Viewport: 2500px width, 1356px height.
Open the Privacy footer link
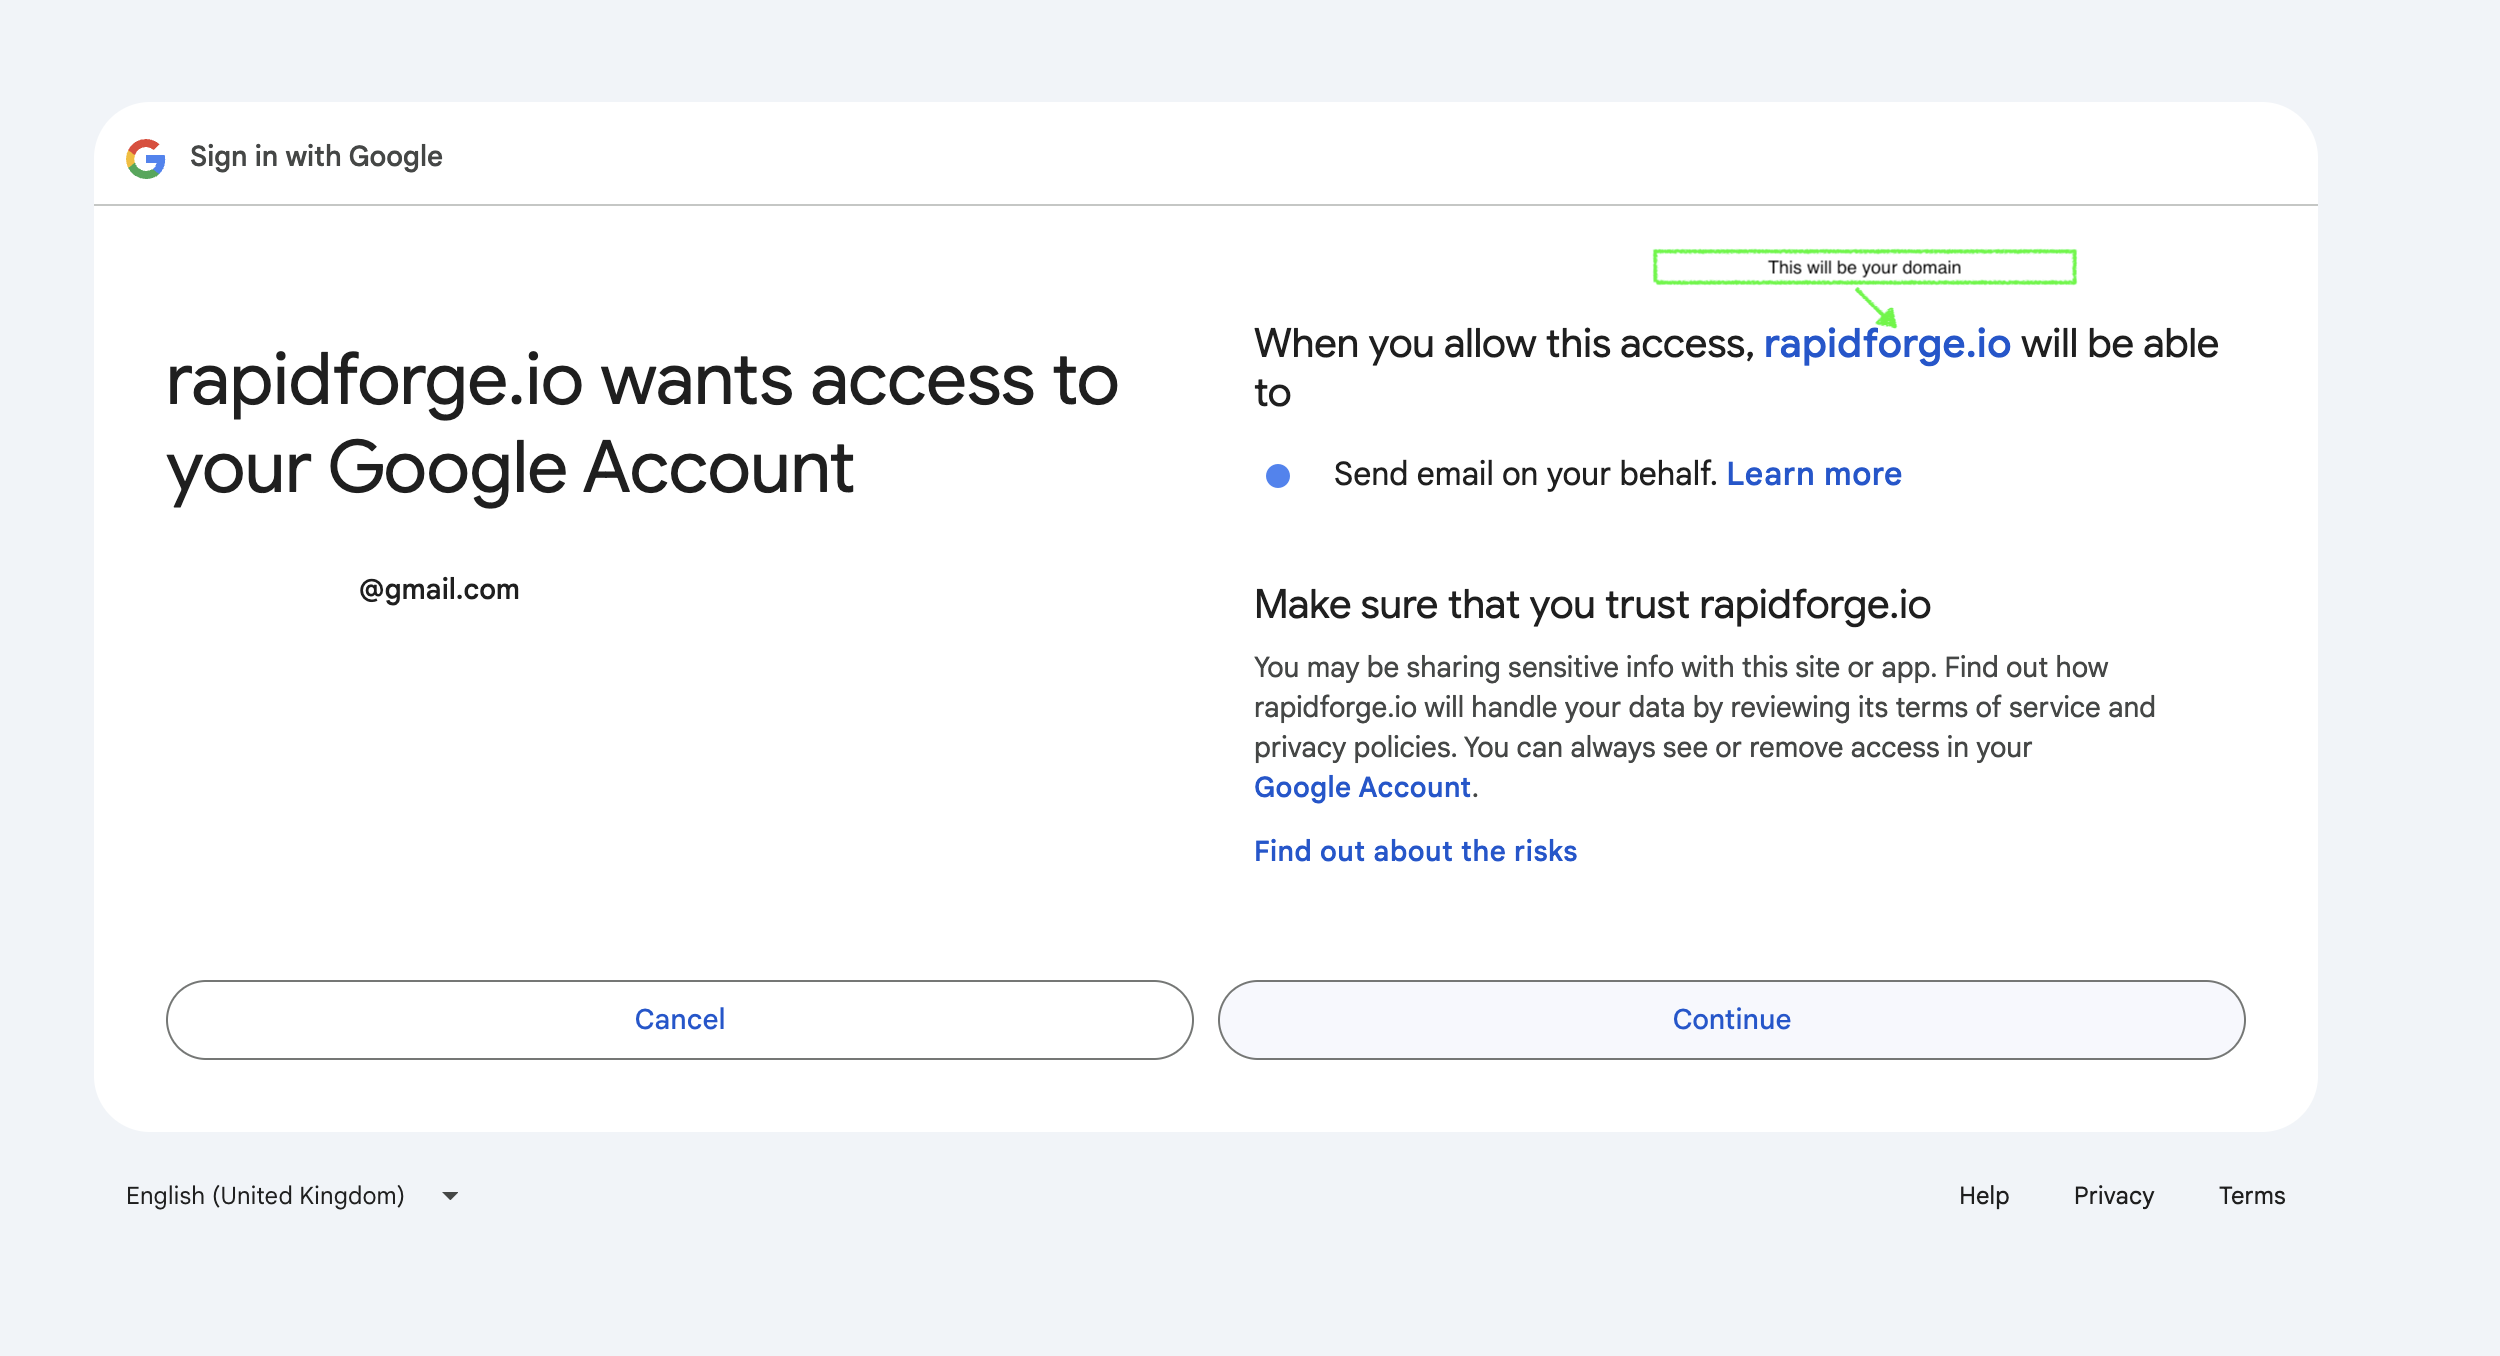click(x=2113, y=1196)
